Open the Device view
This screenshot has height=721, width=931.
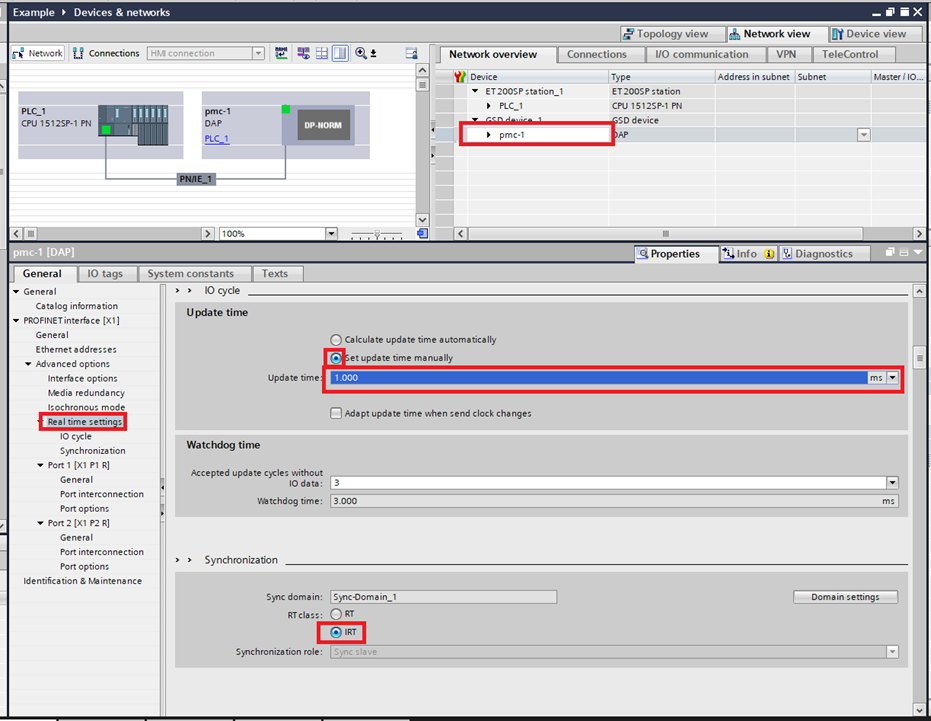tap(874, 33)
